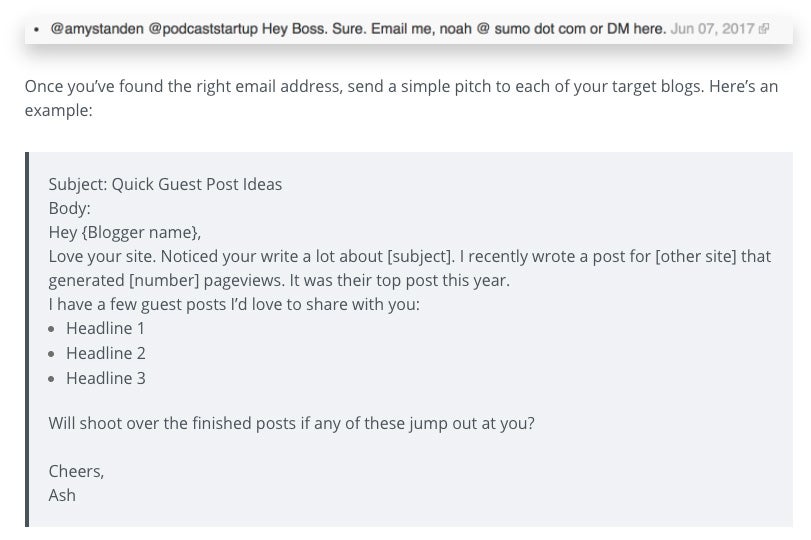Click the @podcaststartup mention

click(x=203, y=28)
